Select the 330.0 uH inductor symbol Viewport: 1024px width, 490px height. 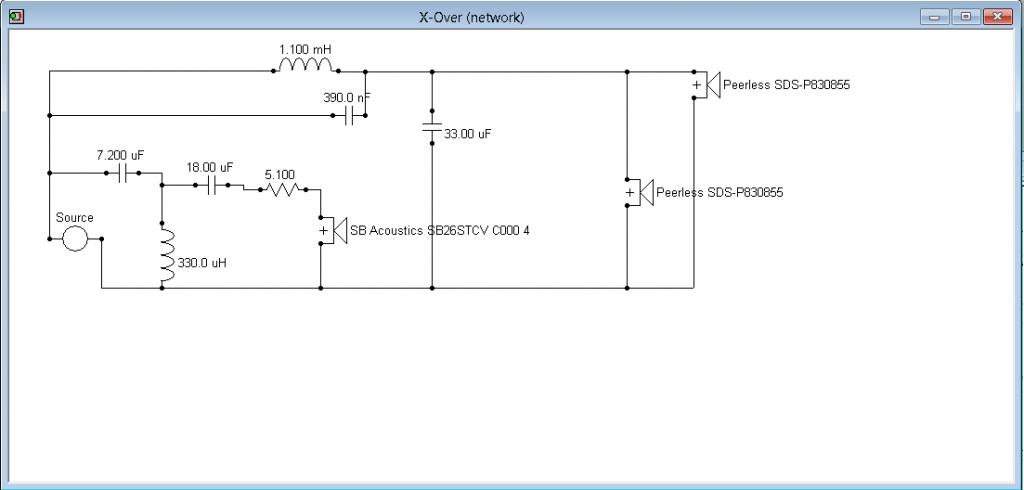[166, 255]
